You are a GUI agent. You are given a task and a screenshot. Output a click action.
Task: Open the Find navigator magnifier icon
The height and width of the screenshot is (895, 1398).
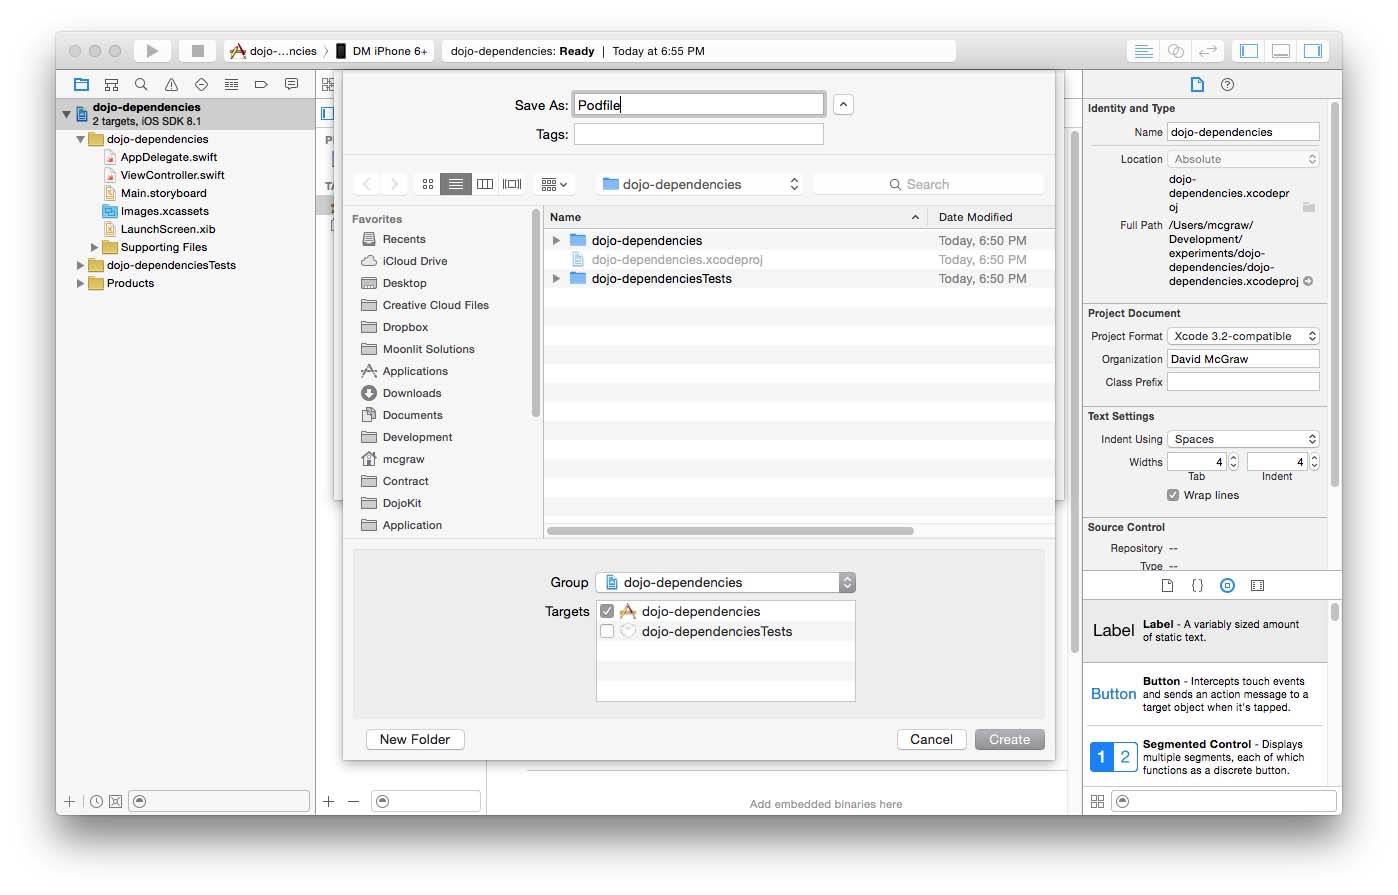pyautogui.click(x=141, y=85)
